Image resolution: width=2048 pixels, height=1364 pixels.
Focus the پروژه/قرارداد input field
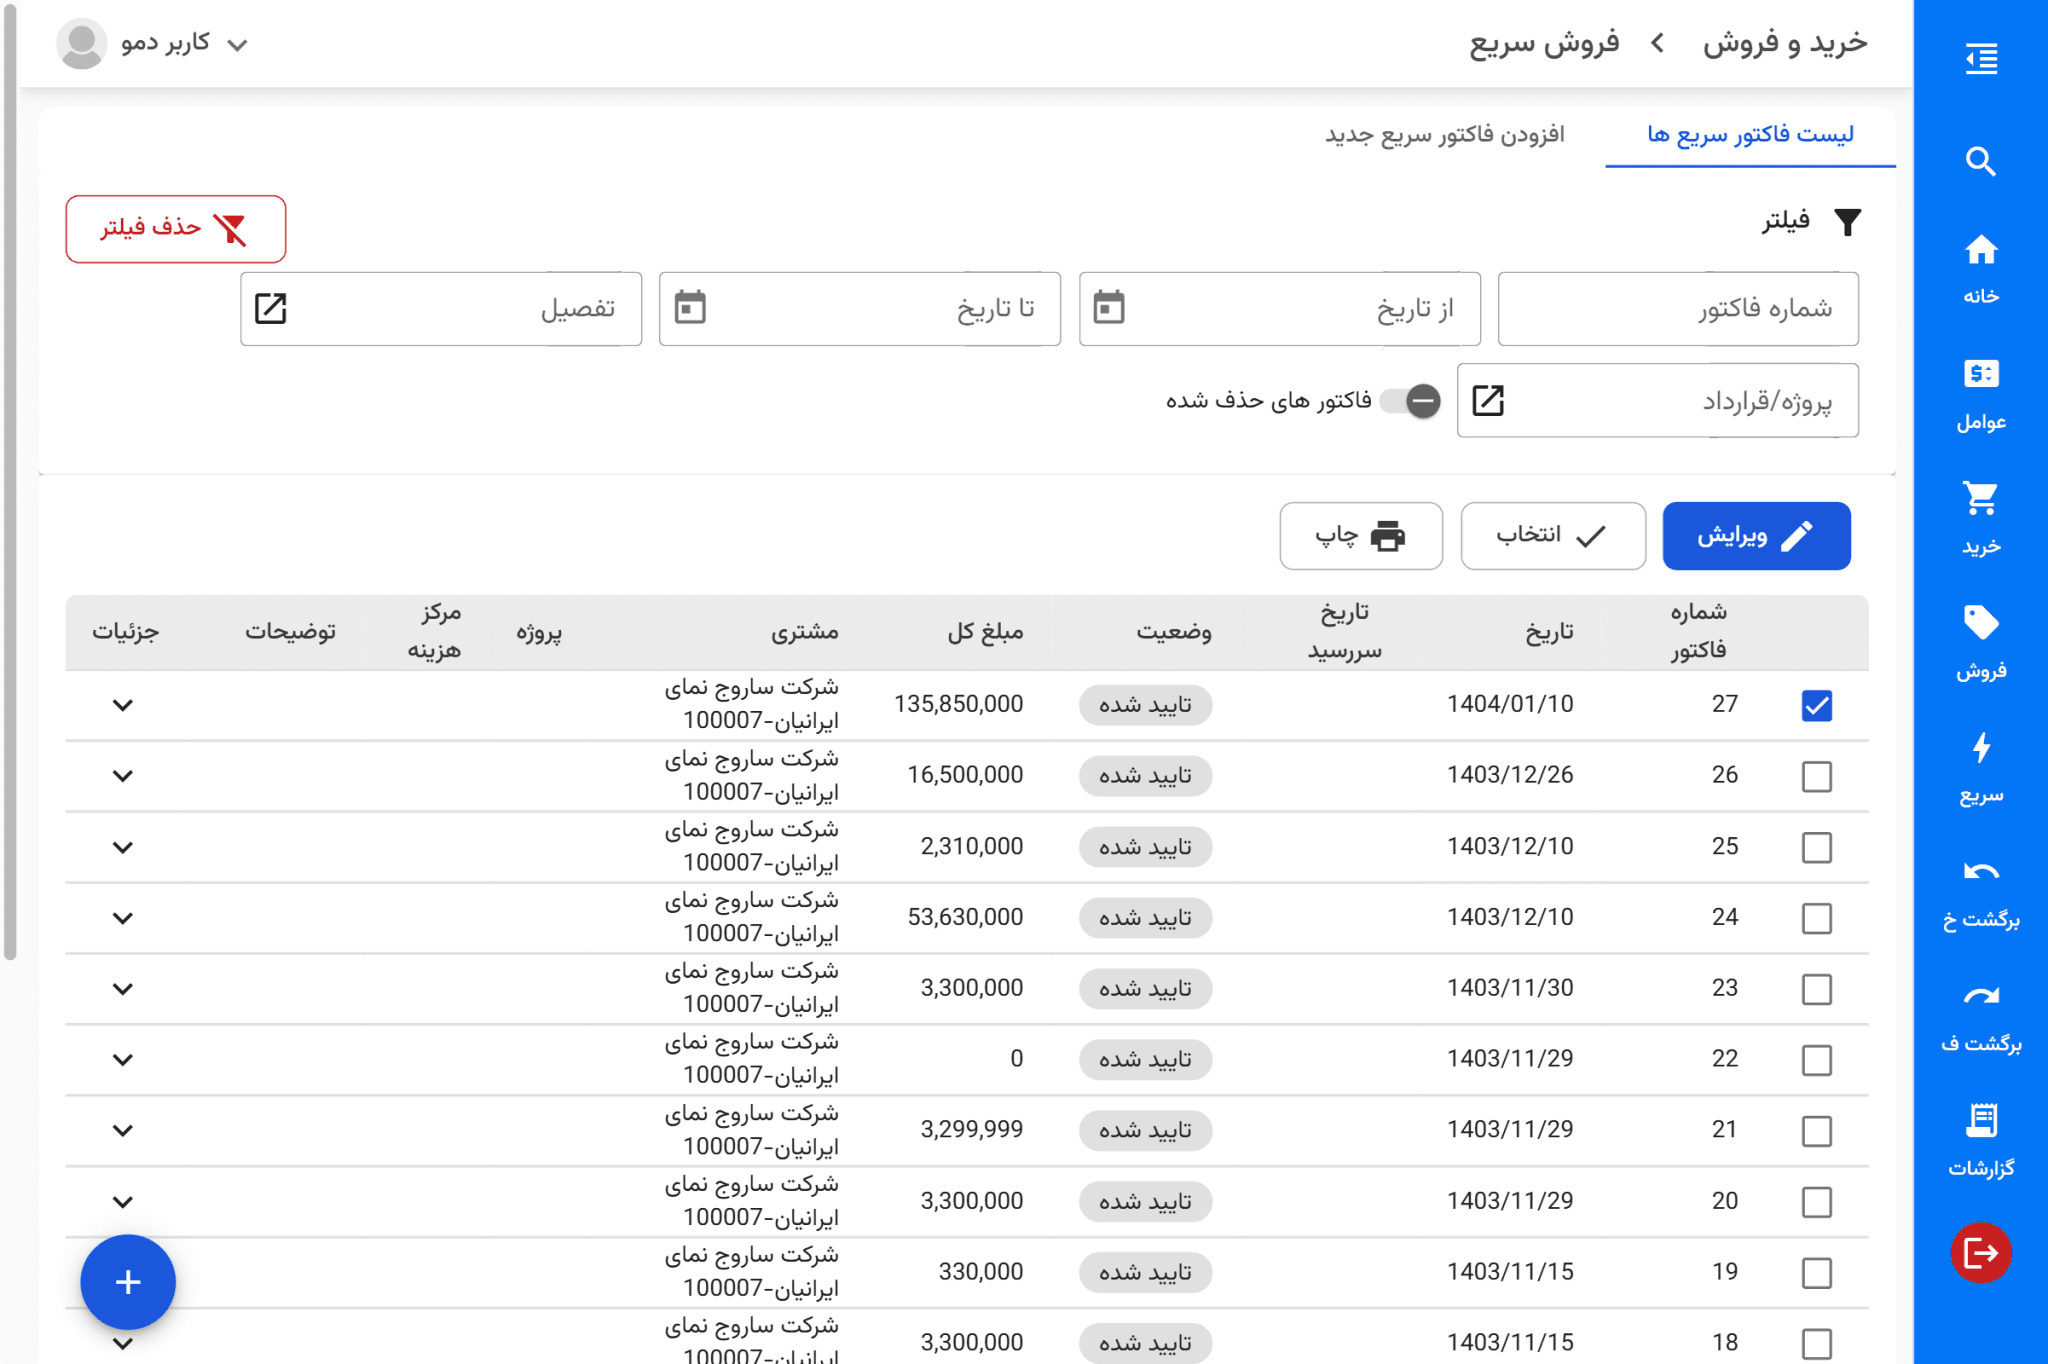[1657, 400]
